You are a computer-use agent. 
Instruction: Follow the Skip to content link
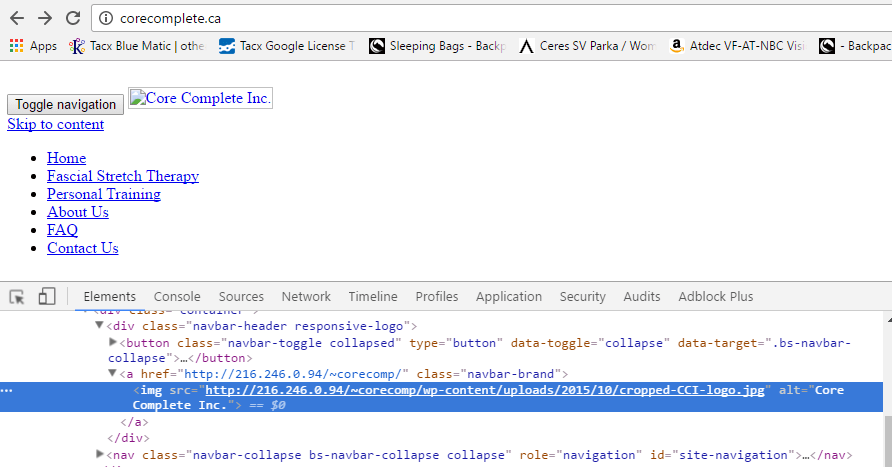pyautogui.click(x=56, y=125)
